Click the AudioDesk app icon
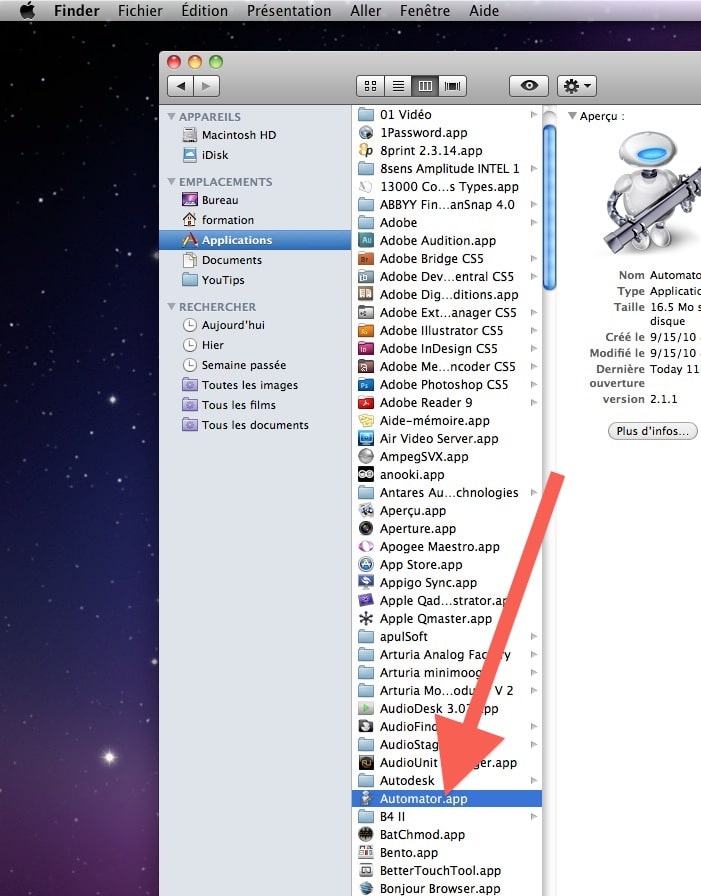This screenshot has width=701, height=896. click(366, 709)
